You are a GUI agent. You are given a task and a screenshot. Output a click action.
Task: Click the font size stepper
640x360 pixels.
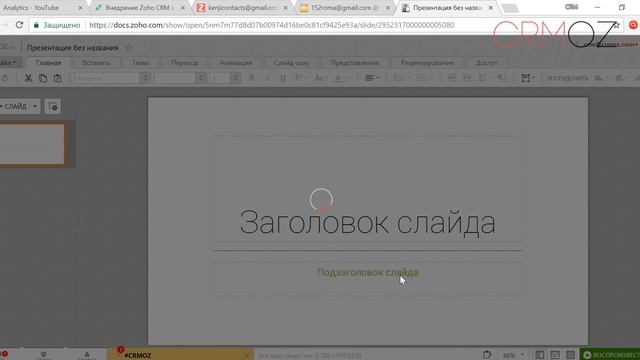point(235,78)
